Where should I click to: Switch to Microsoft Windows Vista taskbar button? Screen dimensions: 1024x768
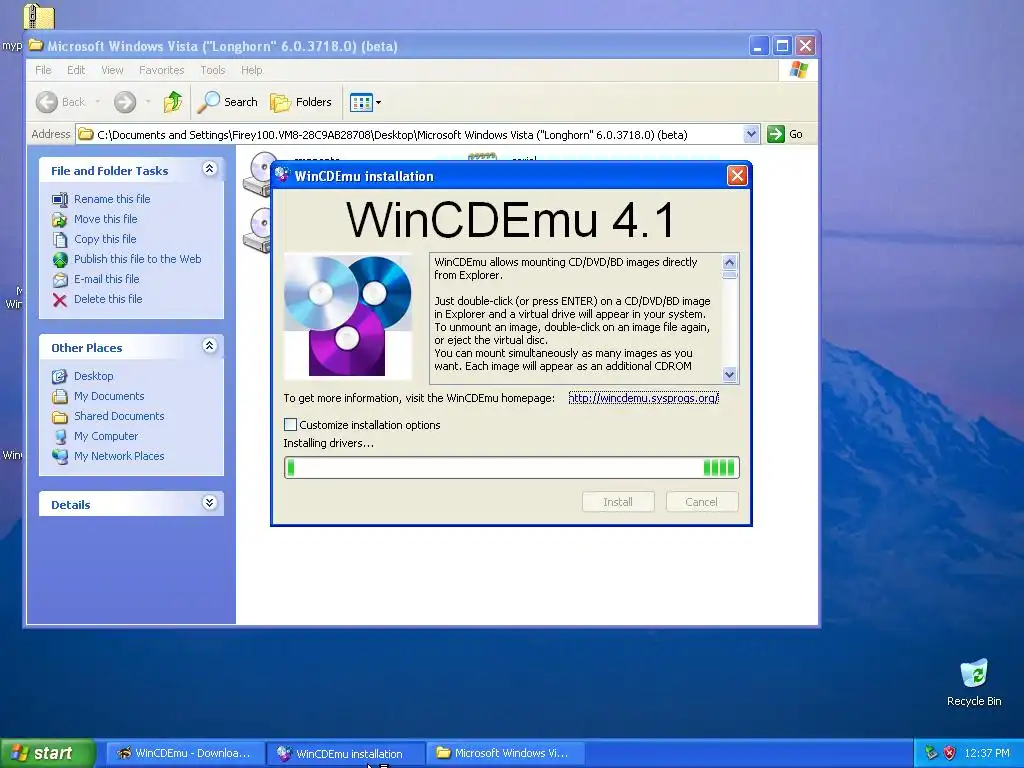pyautogui.click(x=505, y=753)
